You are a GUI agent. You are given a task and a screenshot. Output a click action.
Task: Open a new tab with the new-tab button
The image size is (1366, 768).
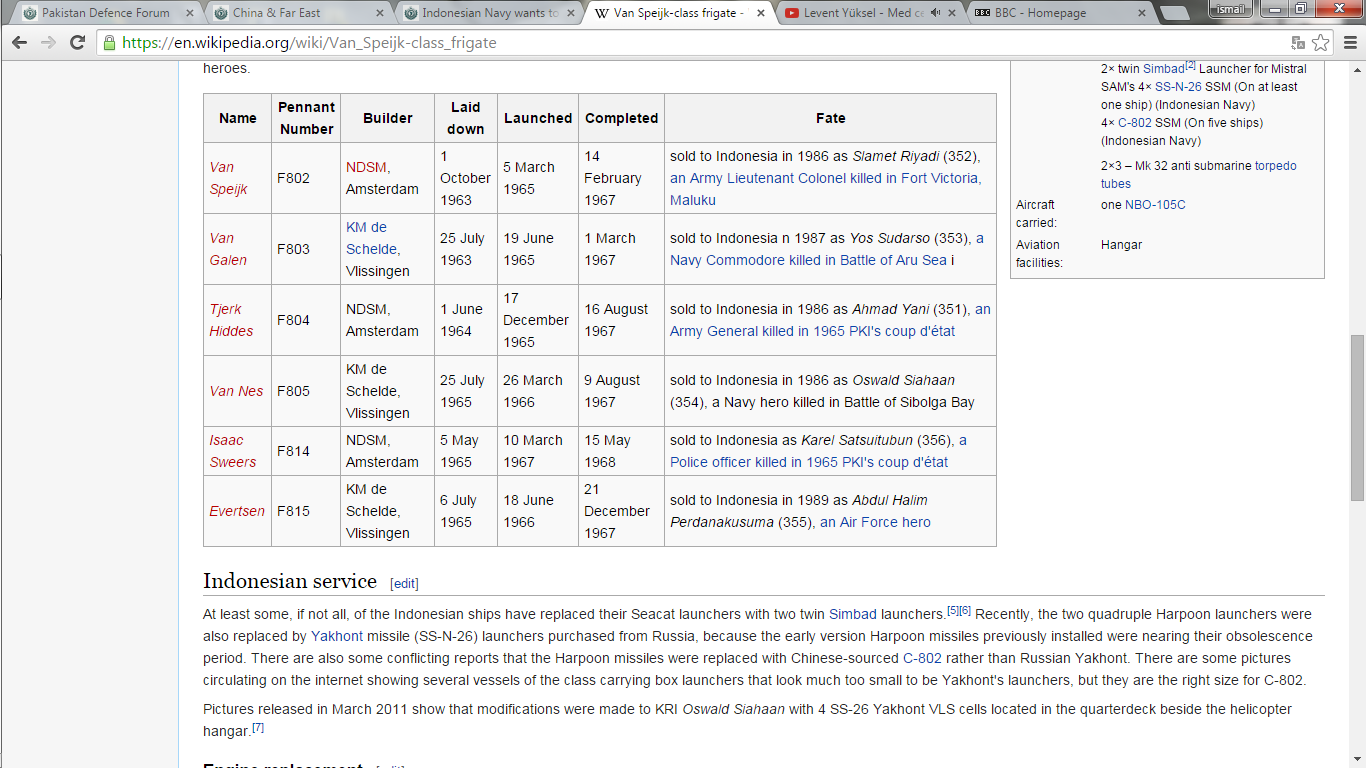click(1174, 13)
